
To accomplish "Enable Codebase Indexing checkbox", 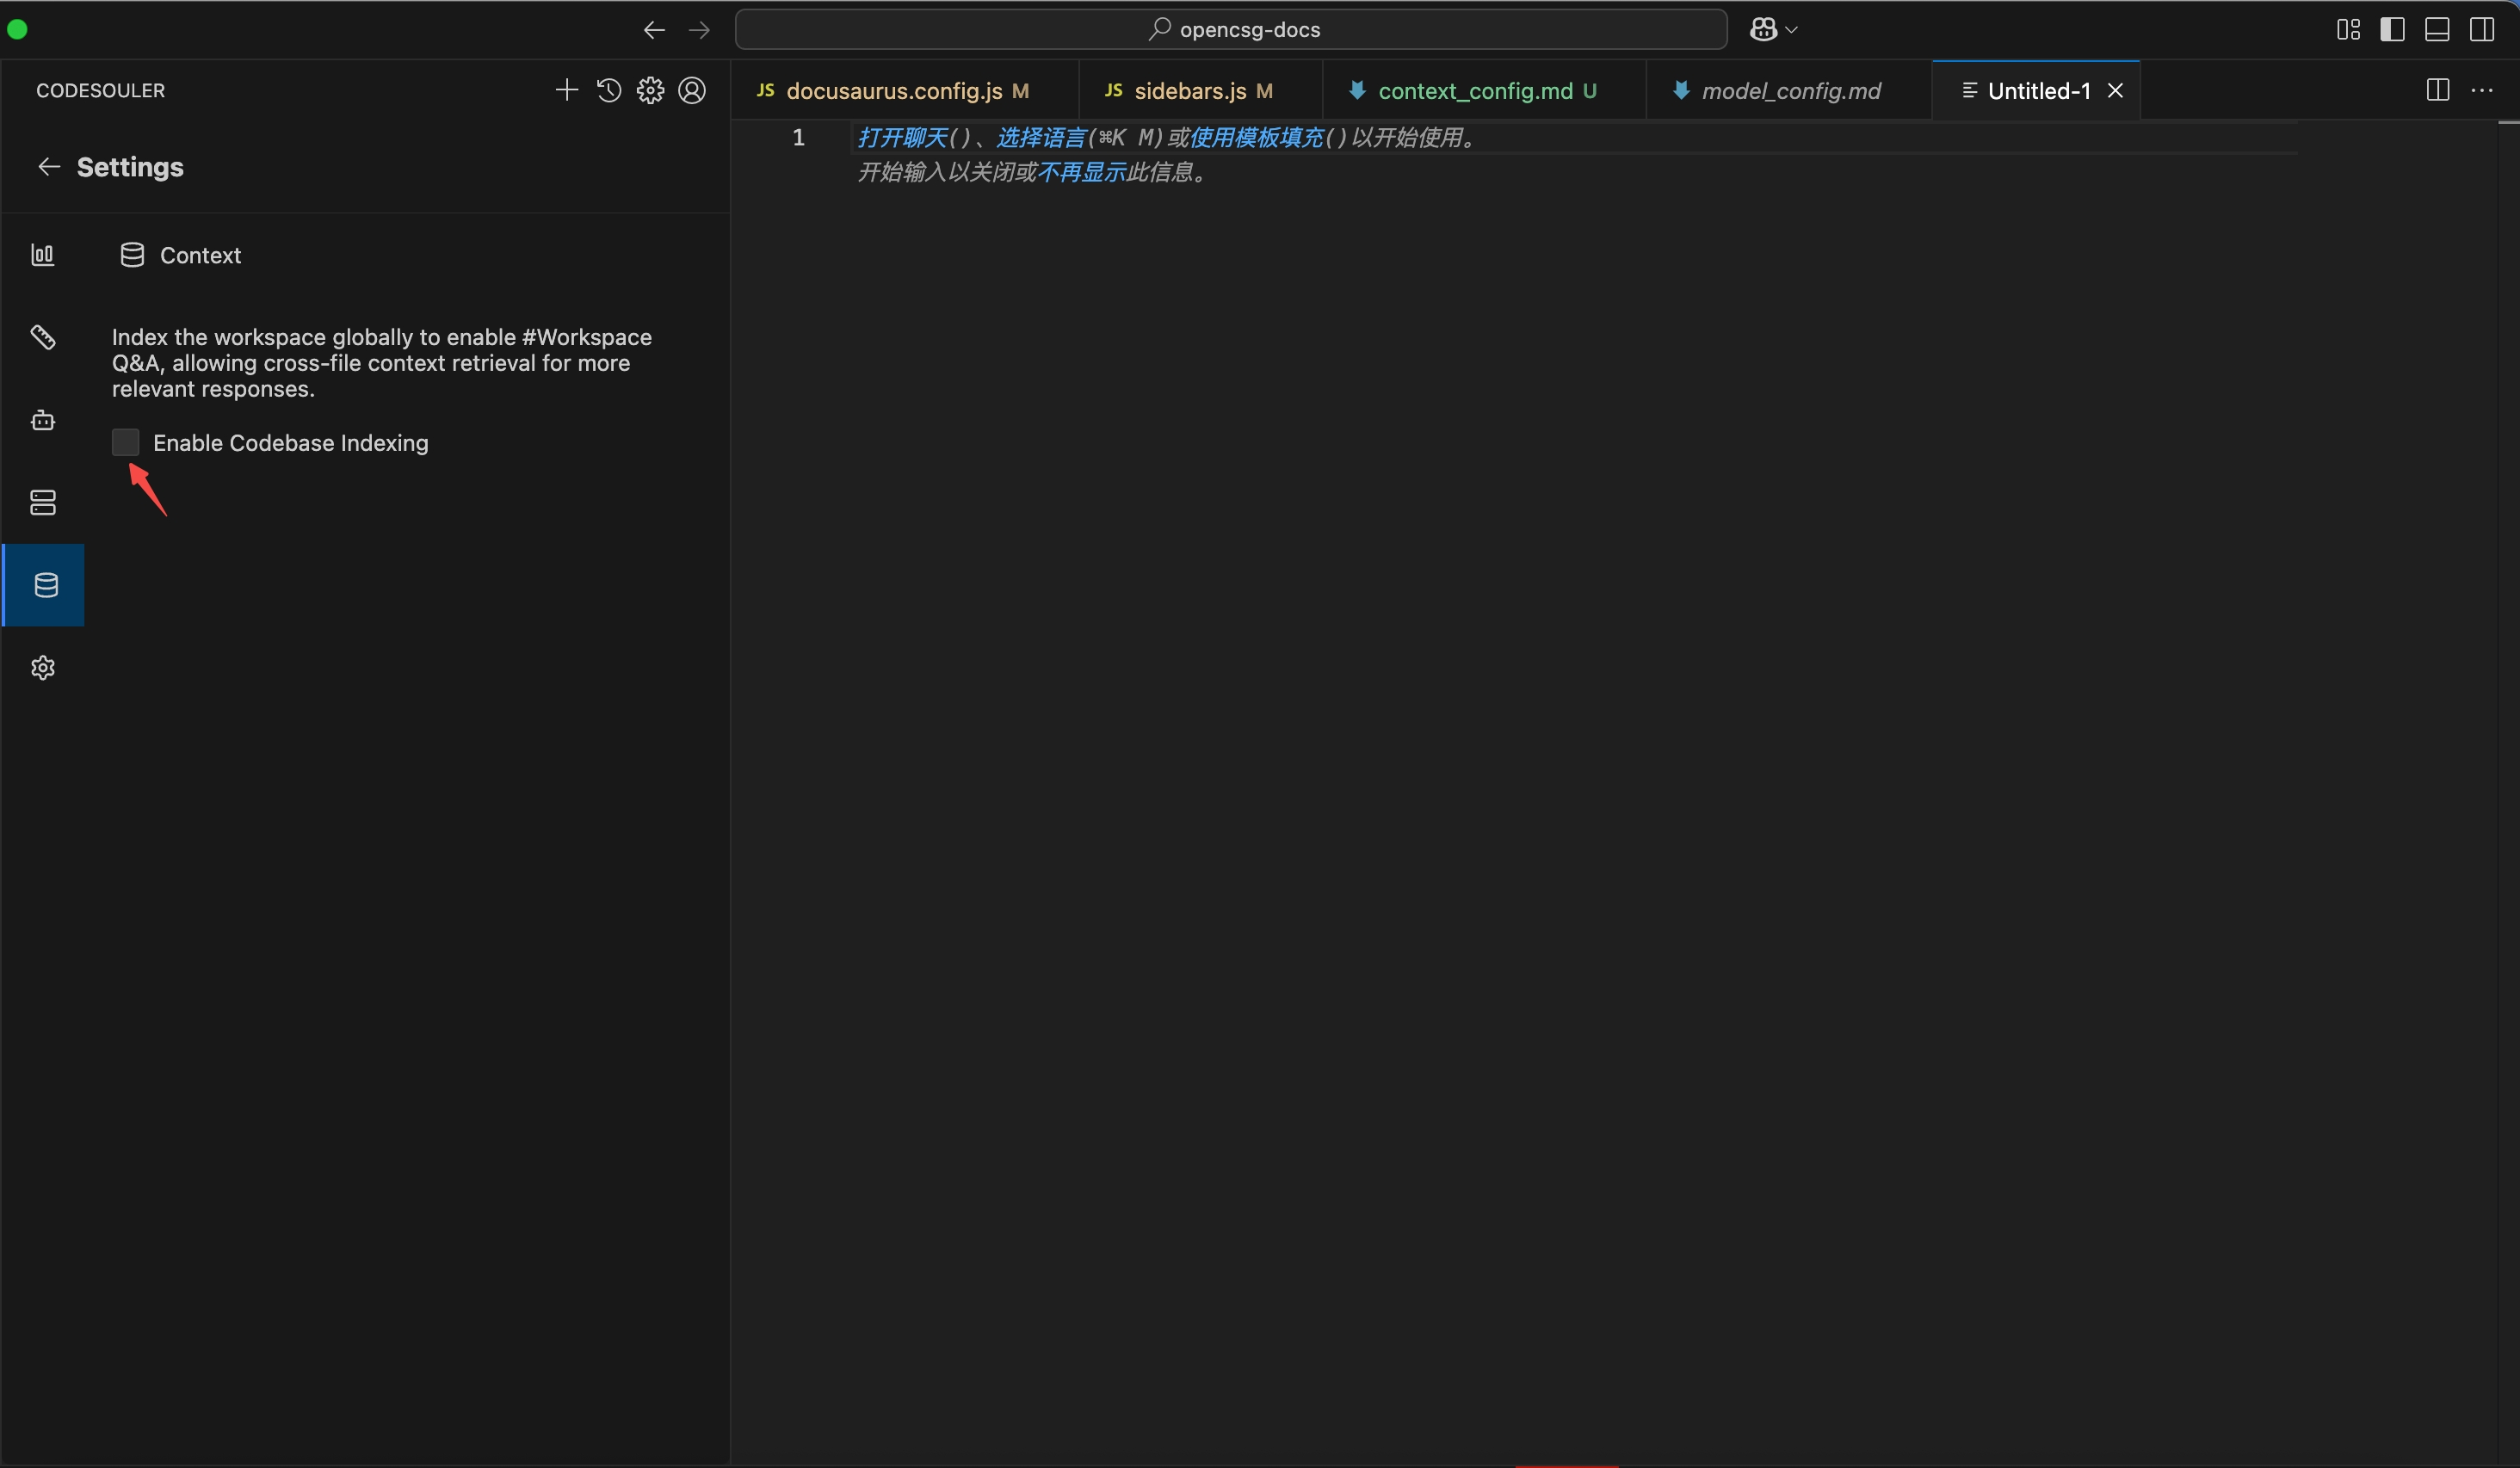I will pyautogui.click(x=125, y=442).
